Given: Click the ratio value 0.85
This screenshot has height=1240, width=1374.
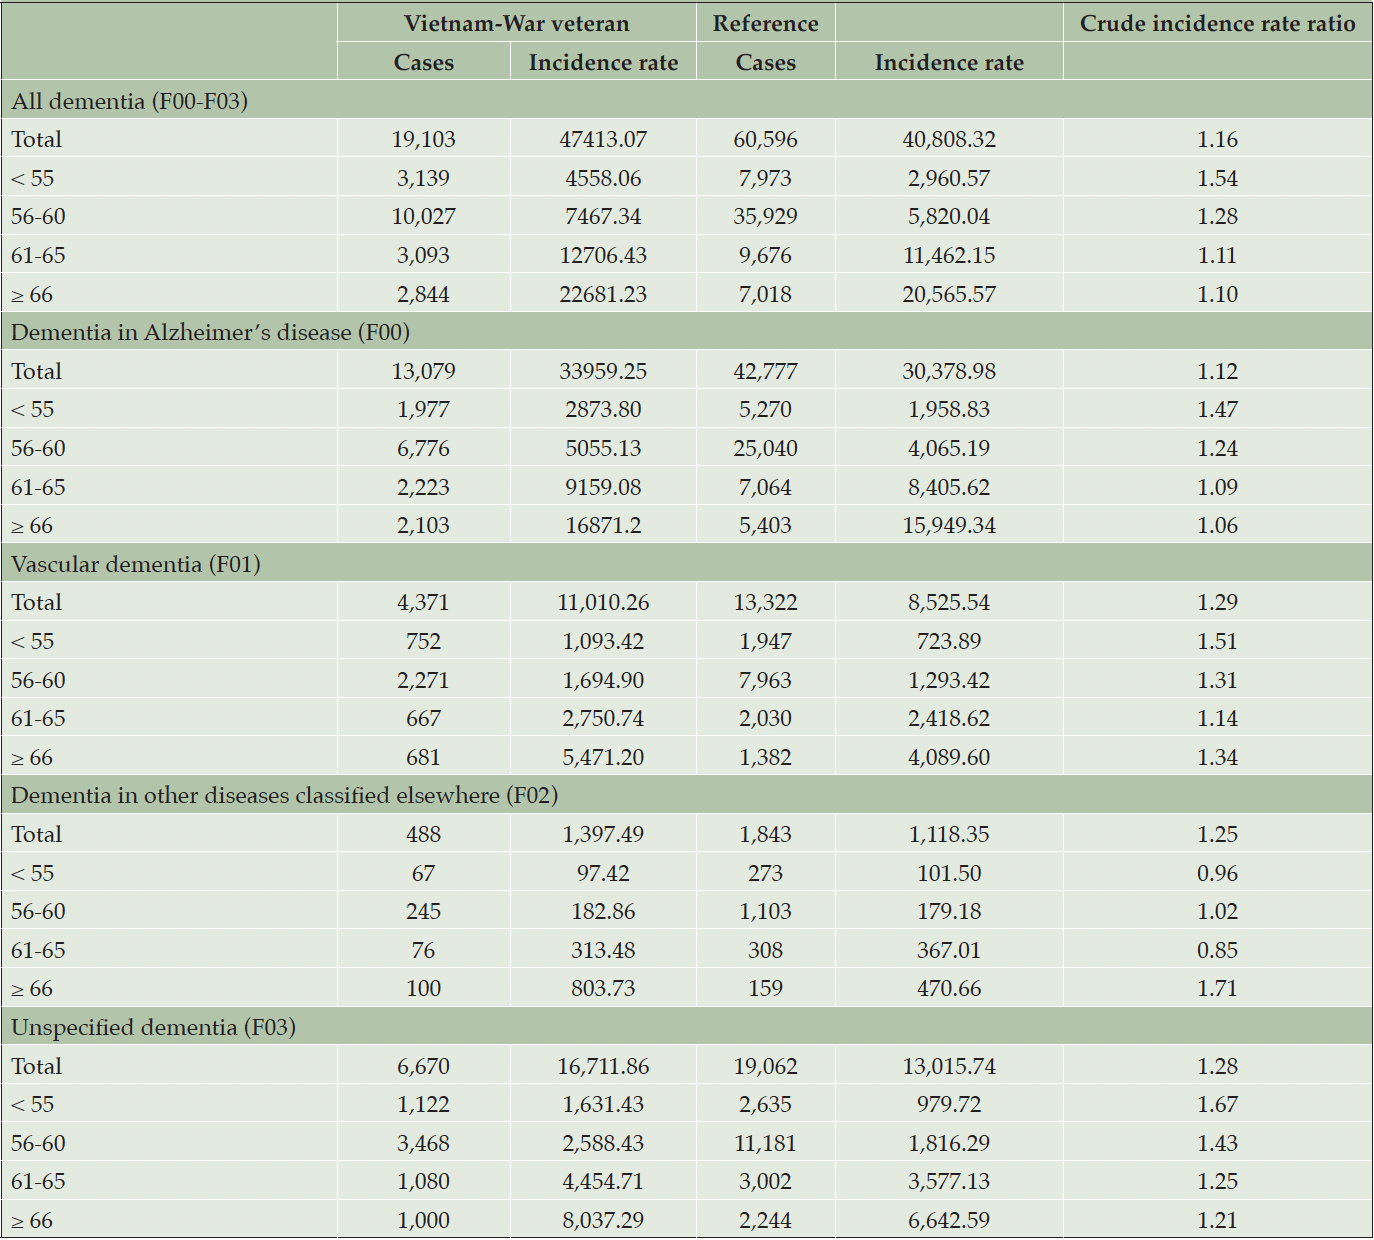Looking at the screenshot, I should coord(1217,950).
